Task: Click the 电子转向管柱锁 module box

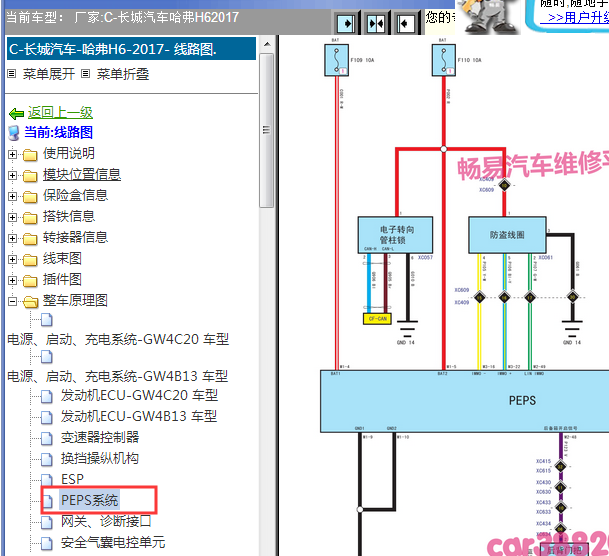Action: coord(395,235)
